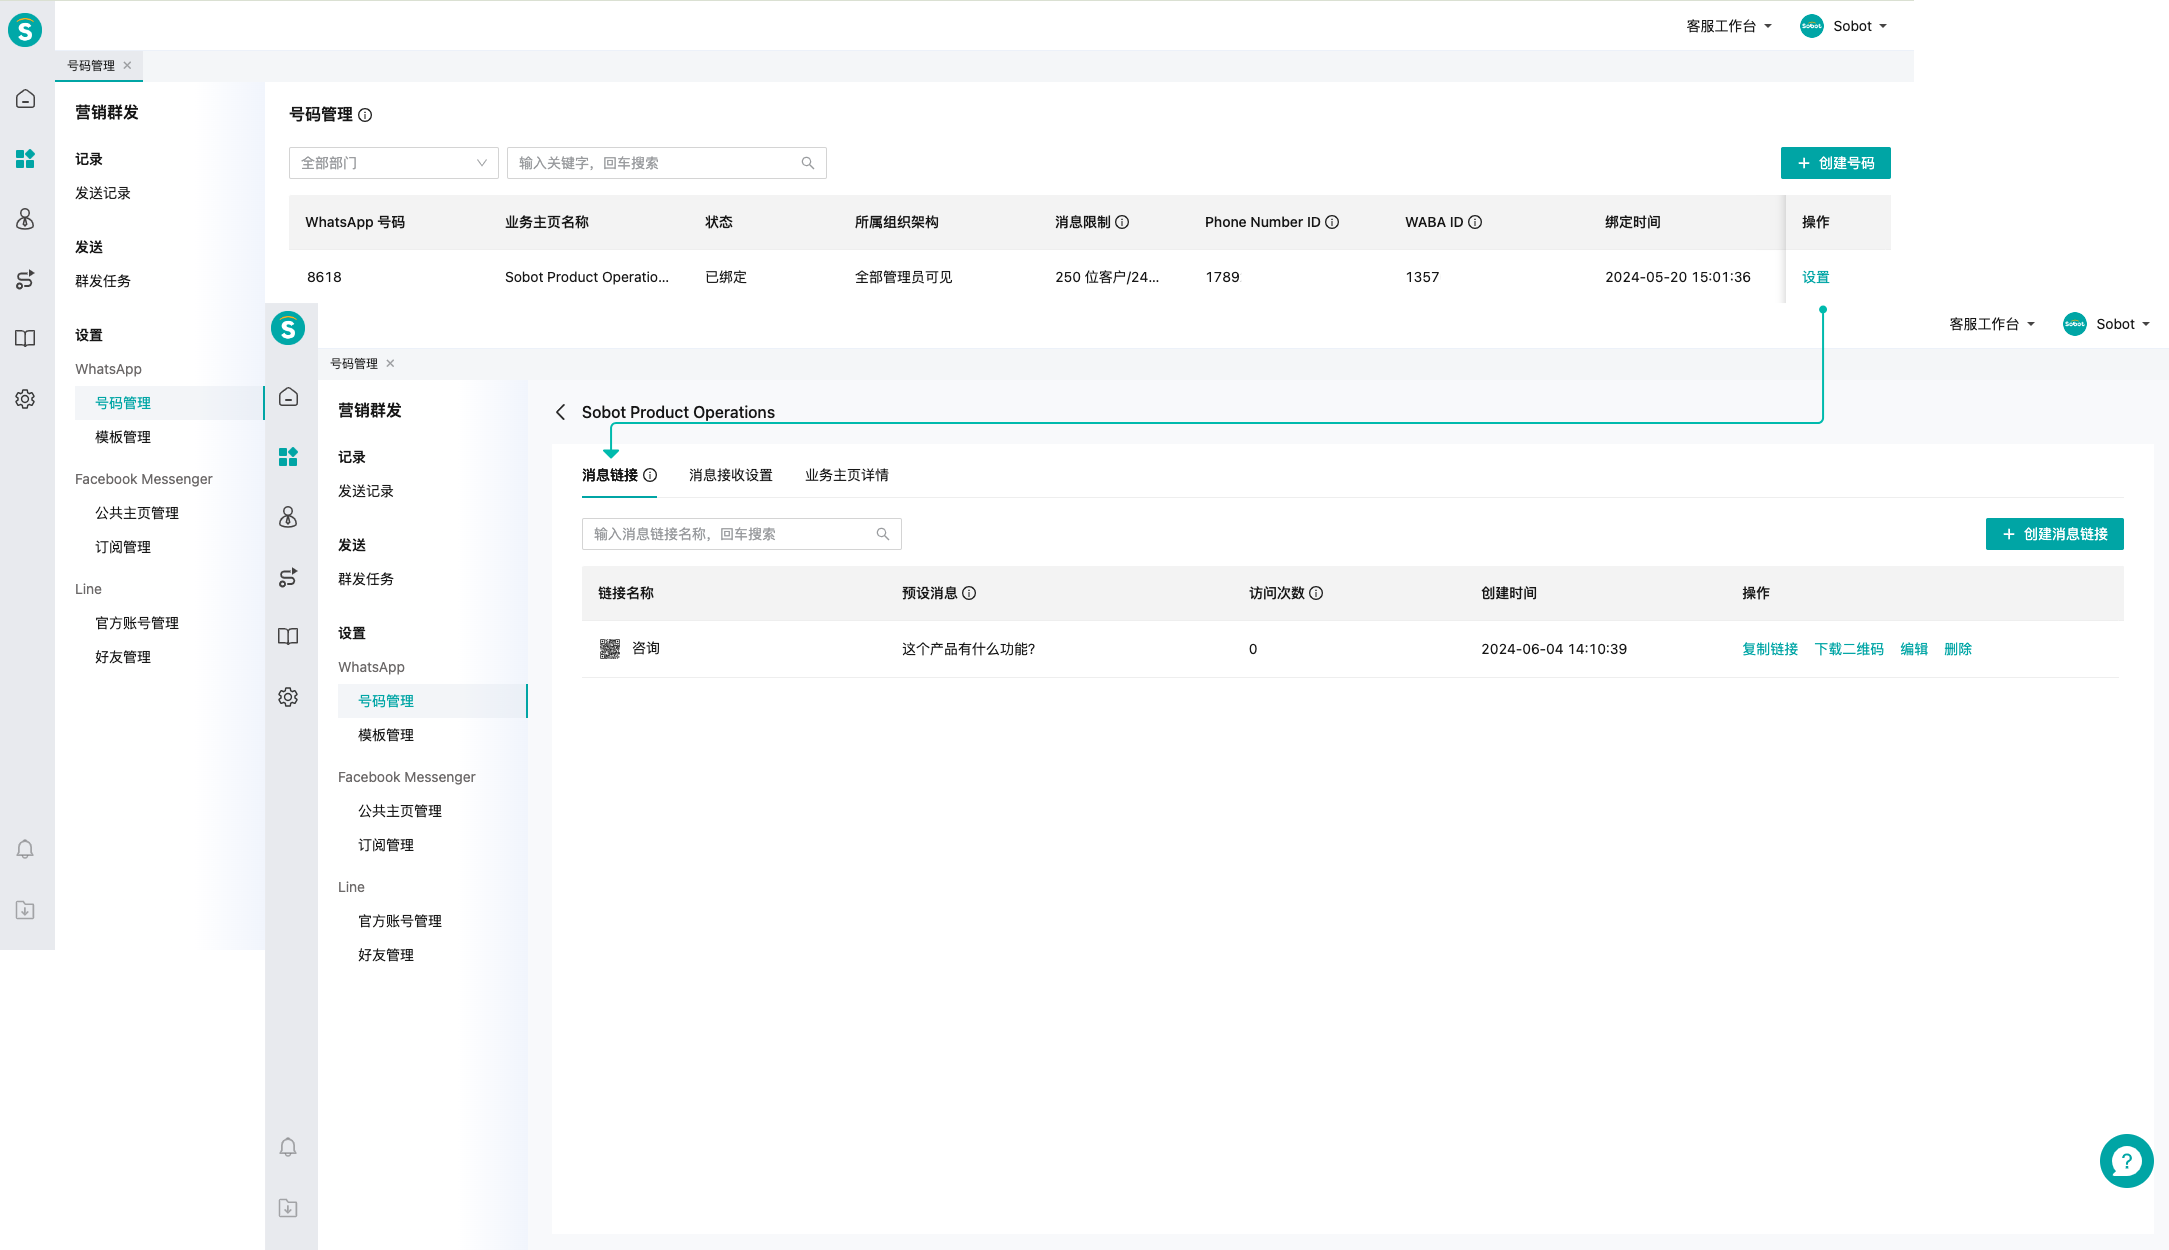Click the notification bell in the back window sidebar
2169x1250 pixels.
coord(26,849)
